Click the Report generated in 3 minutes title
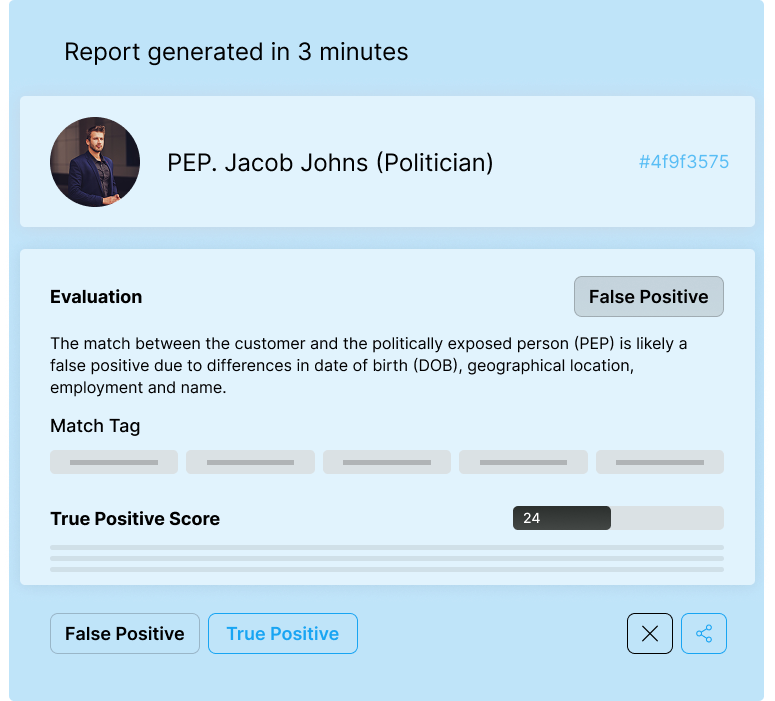The height and width of the screenshot is (701, 775). [x=236, y=52]
